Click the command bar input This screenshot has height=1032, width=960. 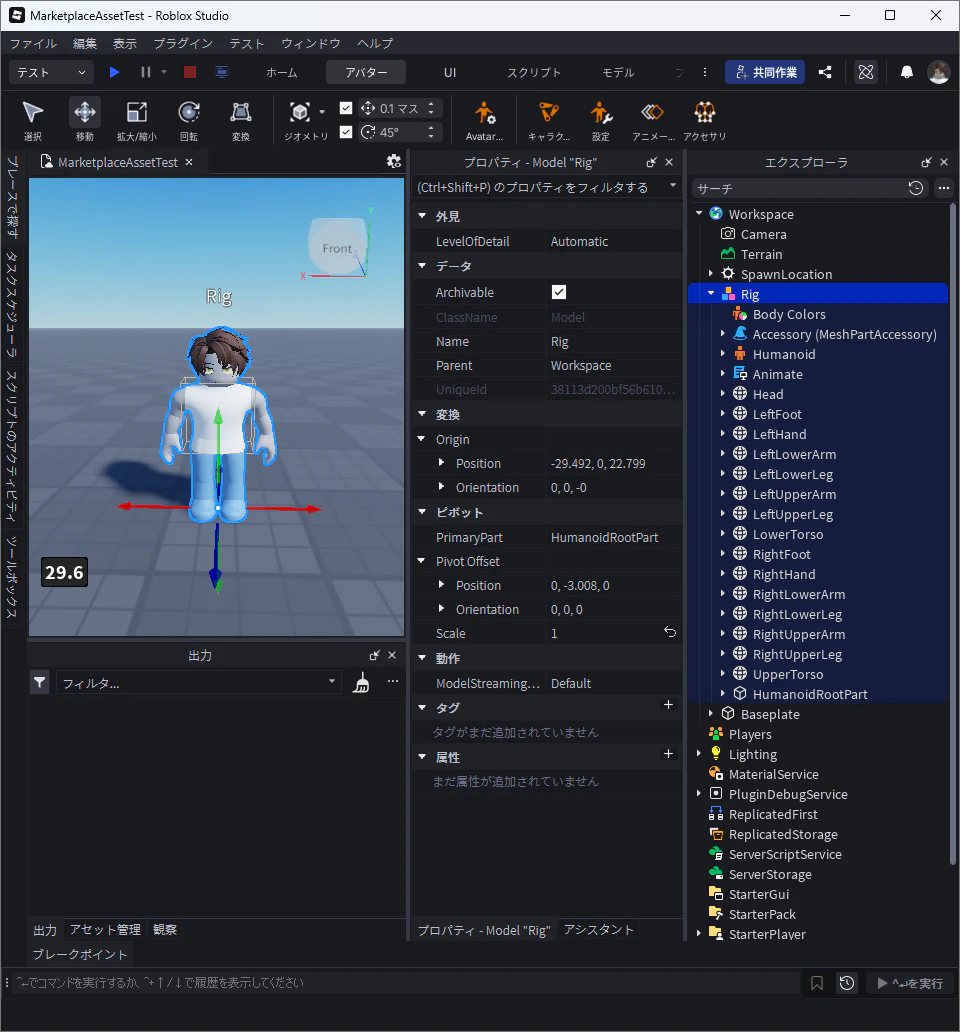(405, 983)
